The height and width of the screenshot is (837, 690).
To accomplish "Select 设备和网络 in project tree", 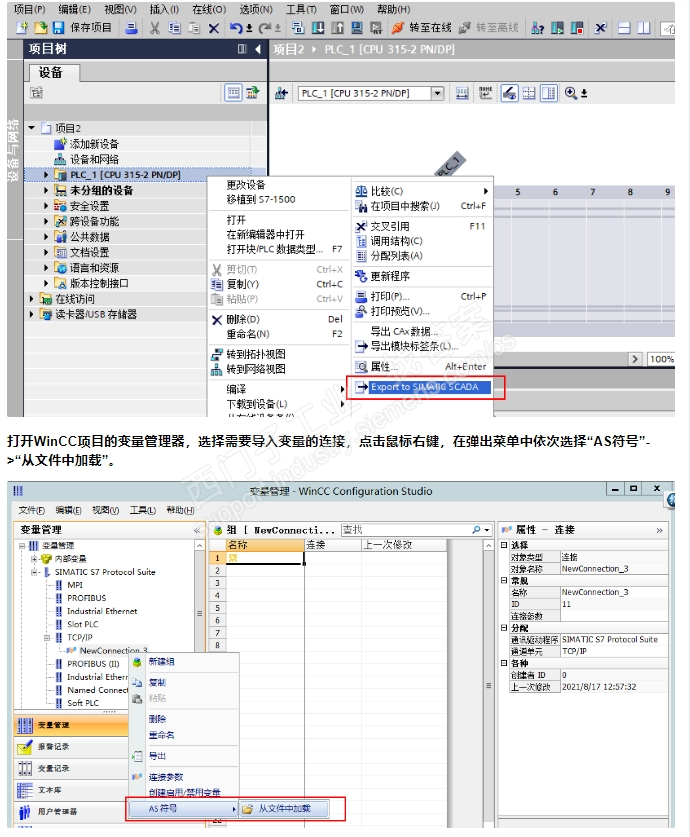I will [x=94, y=160].
